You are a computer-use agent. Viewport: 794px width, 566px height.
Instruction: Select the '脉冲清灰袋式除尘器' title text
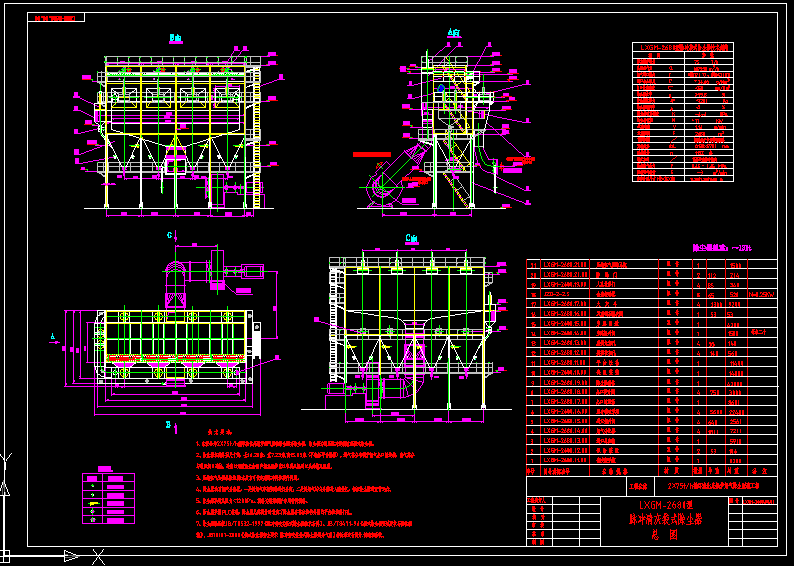pyautogui.click(x=665, y=519)
